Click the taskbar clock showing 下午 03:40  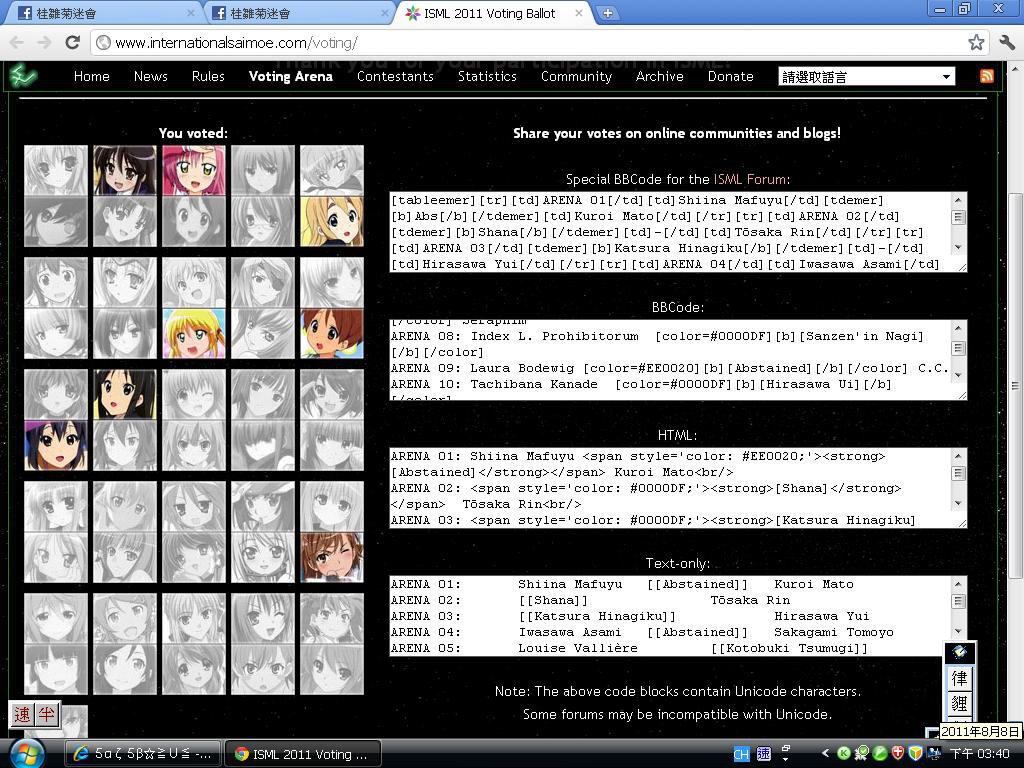pyautogui.click(x=979, y=754)
